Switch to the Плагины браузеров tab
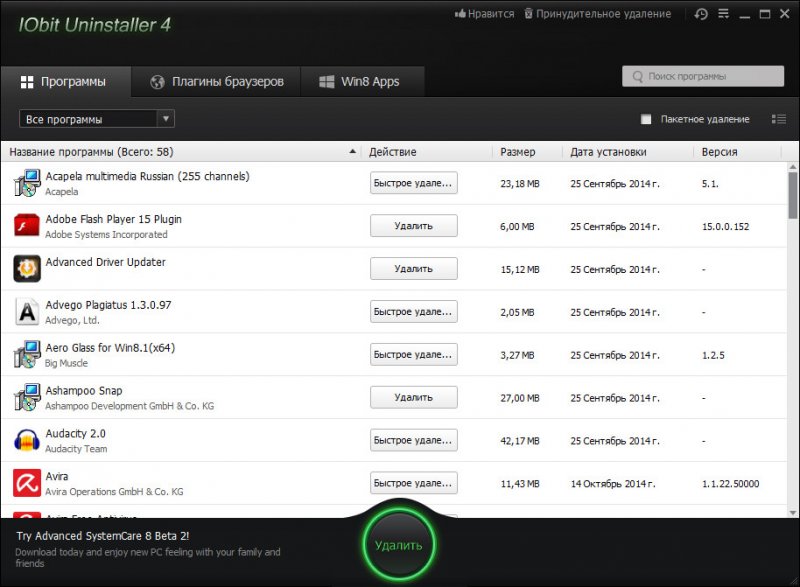The height and width of the screenshot is (587, 800). (216, 82)
